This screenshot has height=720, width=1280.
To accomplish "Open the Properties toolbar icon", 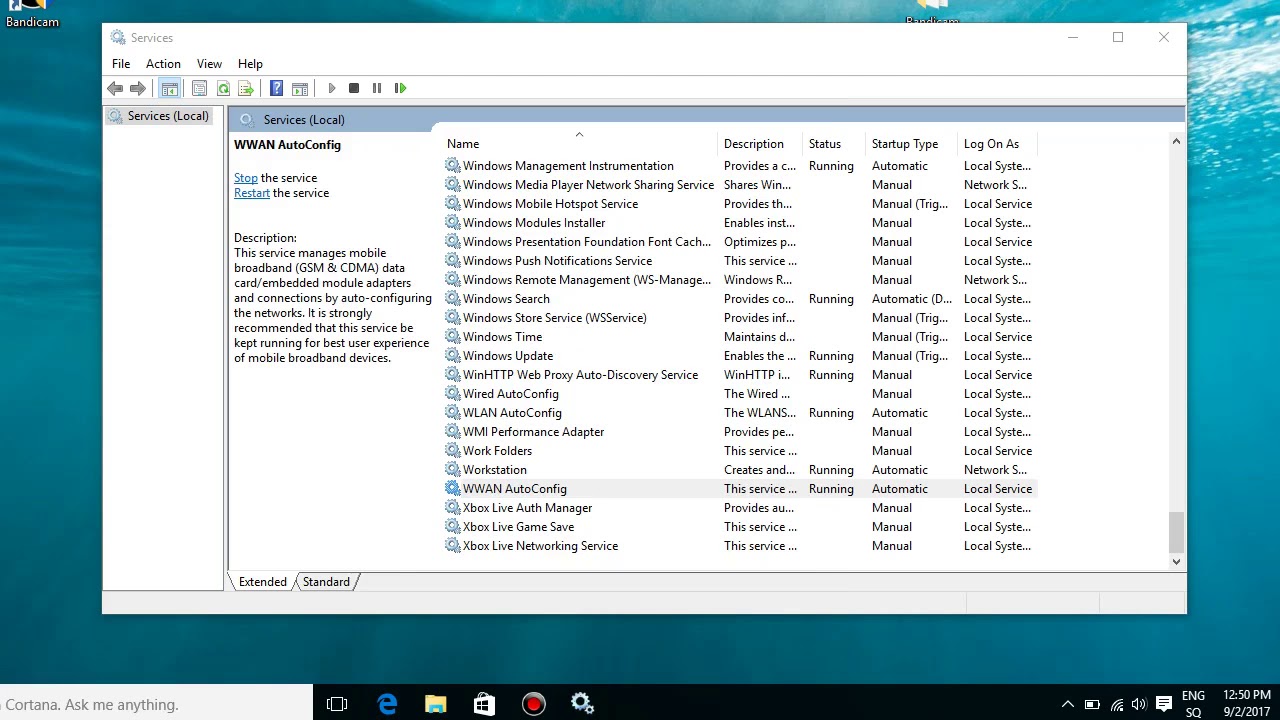I will coord(199,88).
